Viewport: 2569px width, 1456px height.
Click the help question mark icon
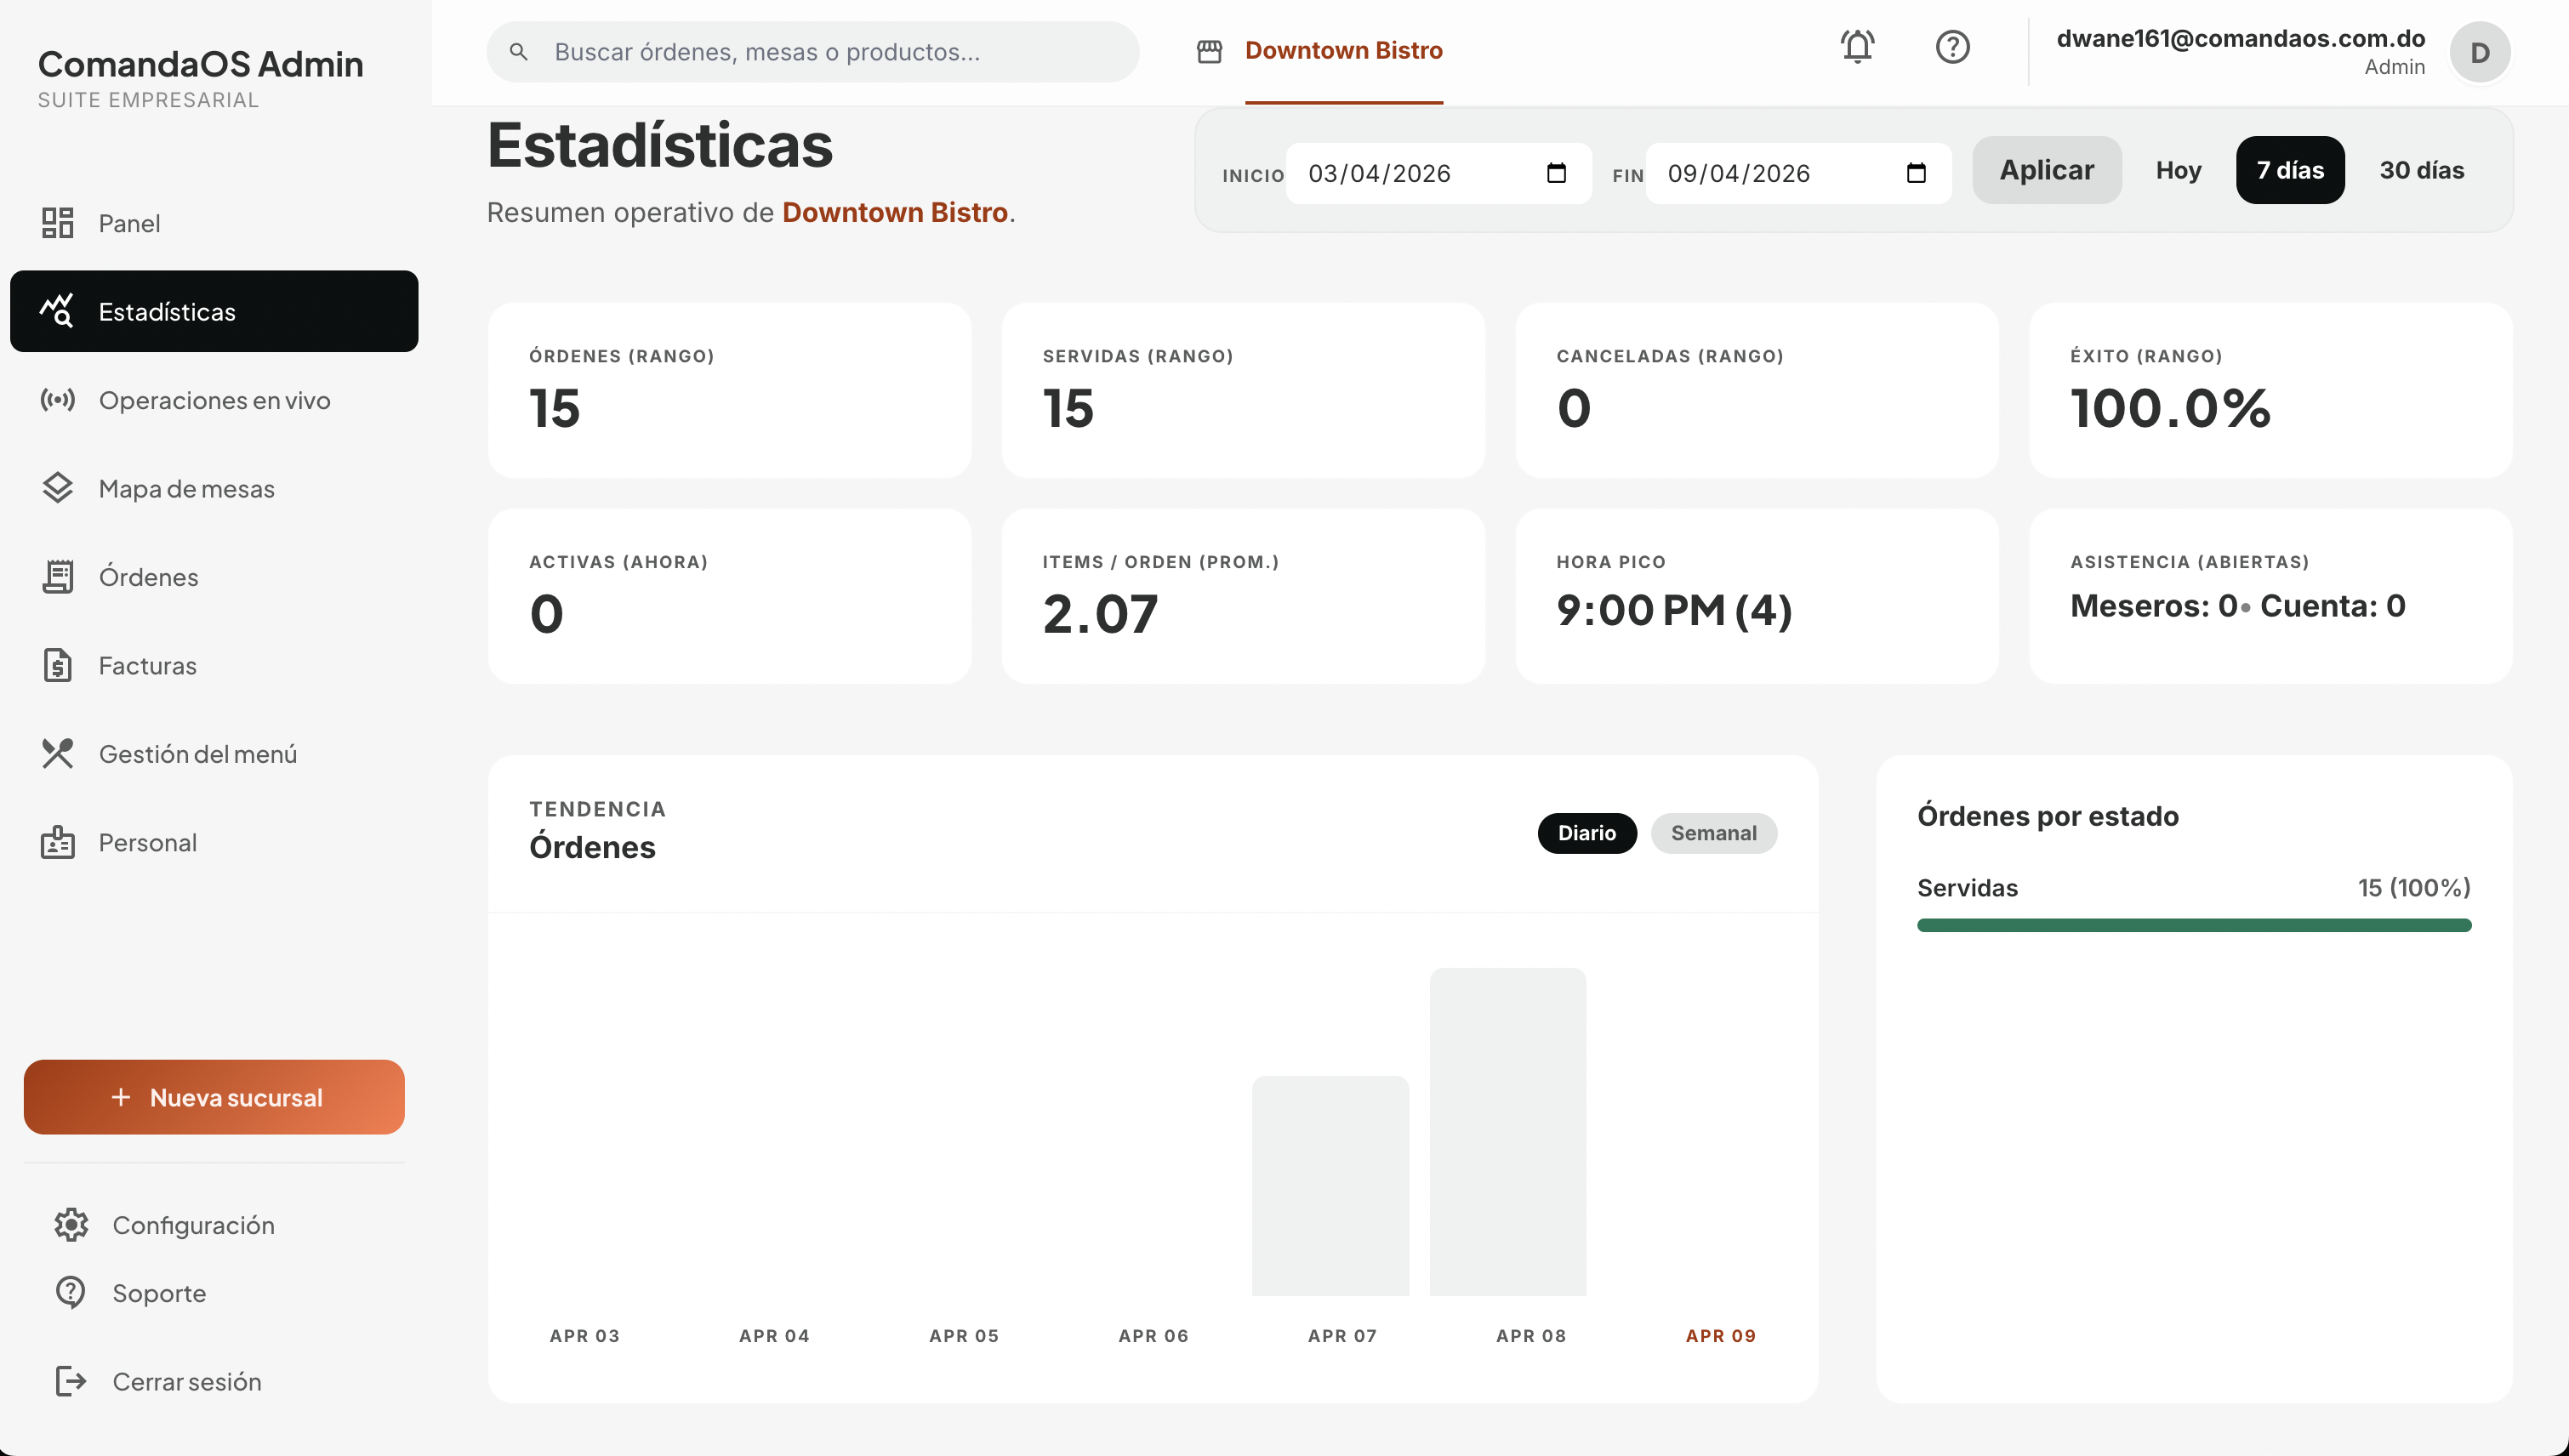1952,47
